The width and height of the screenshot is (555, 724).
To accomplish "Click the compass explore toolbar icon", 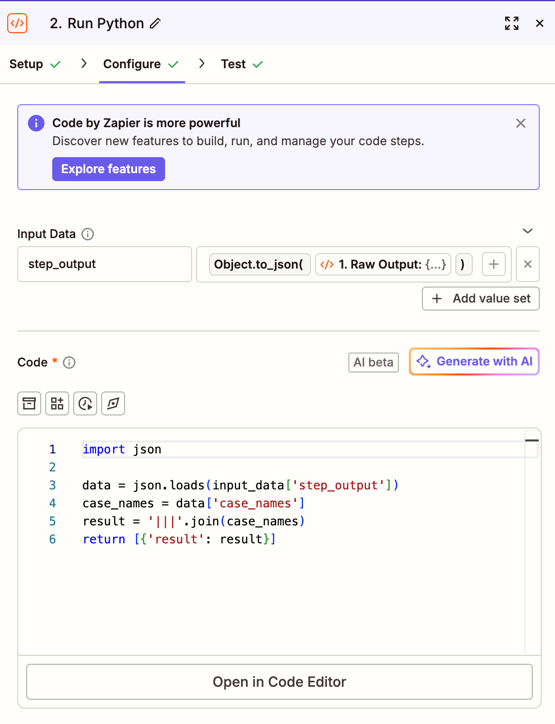I will coord(113,404).
